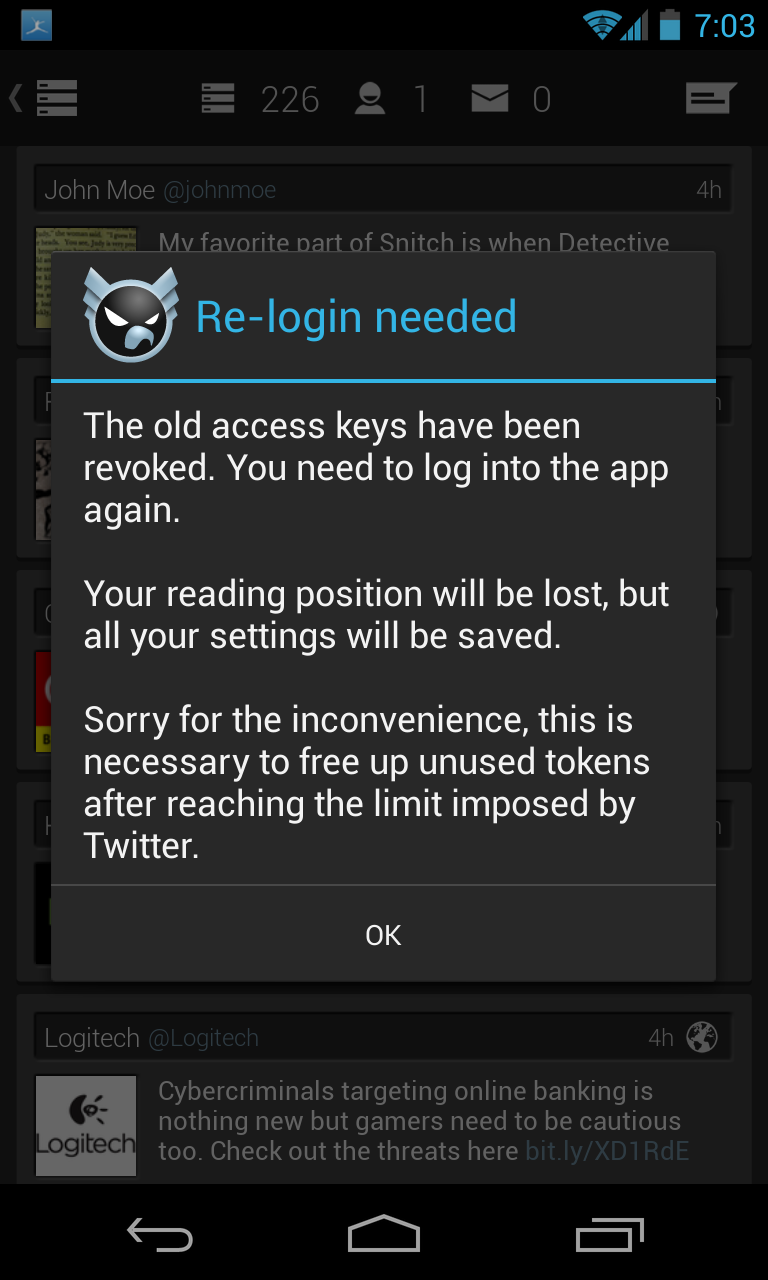Tap the Logitech profile avatar

coord(86,1125)
